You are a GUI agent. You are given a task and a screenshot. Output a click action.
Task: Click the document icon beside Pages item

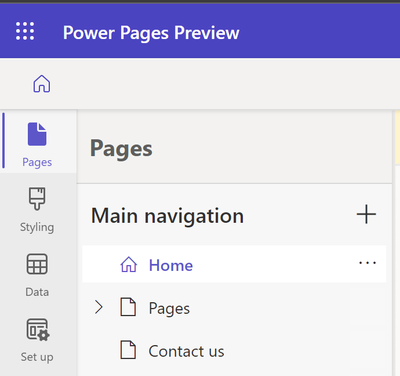(128, 307)
